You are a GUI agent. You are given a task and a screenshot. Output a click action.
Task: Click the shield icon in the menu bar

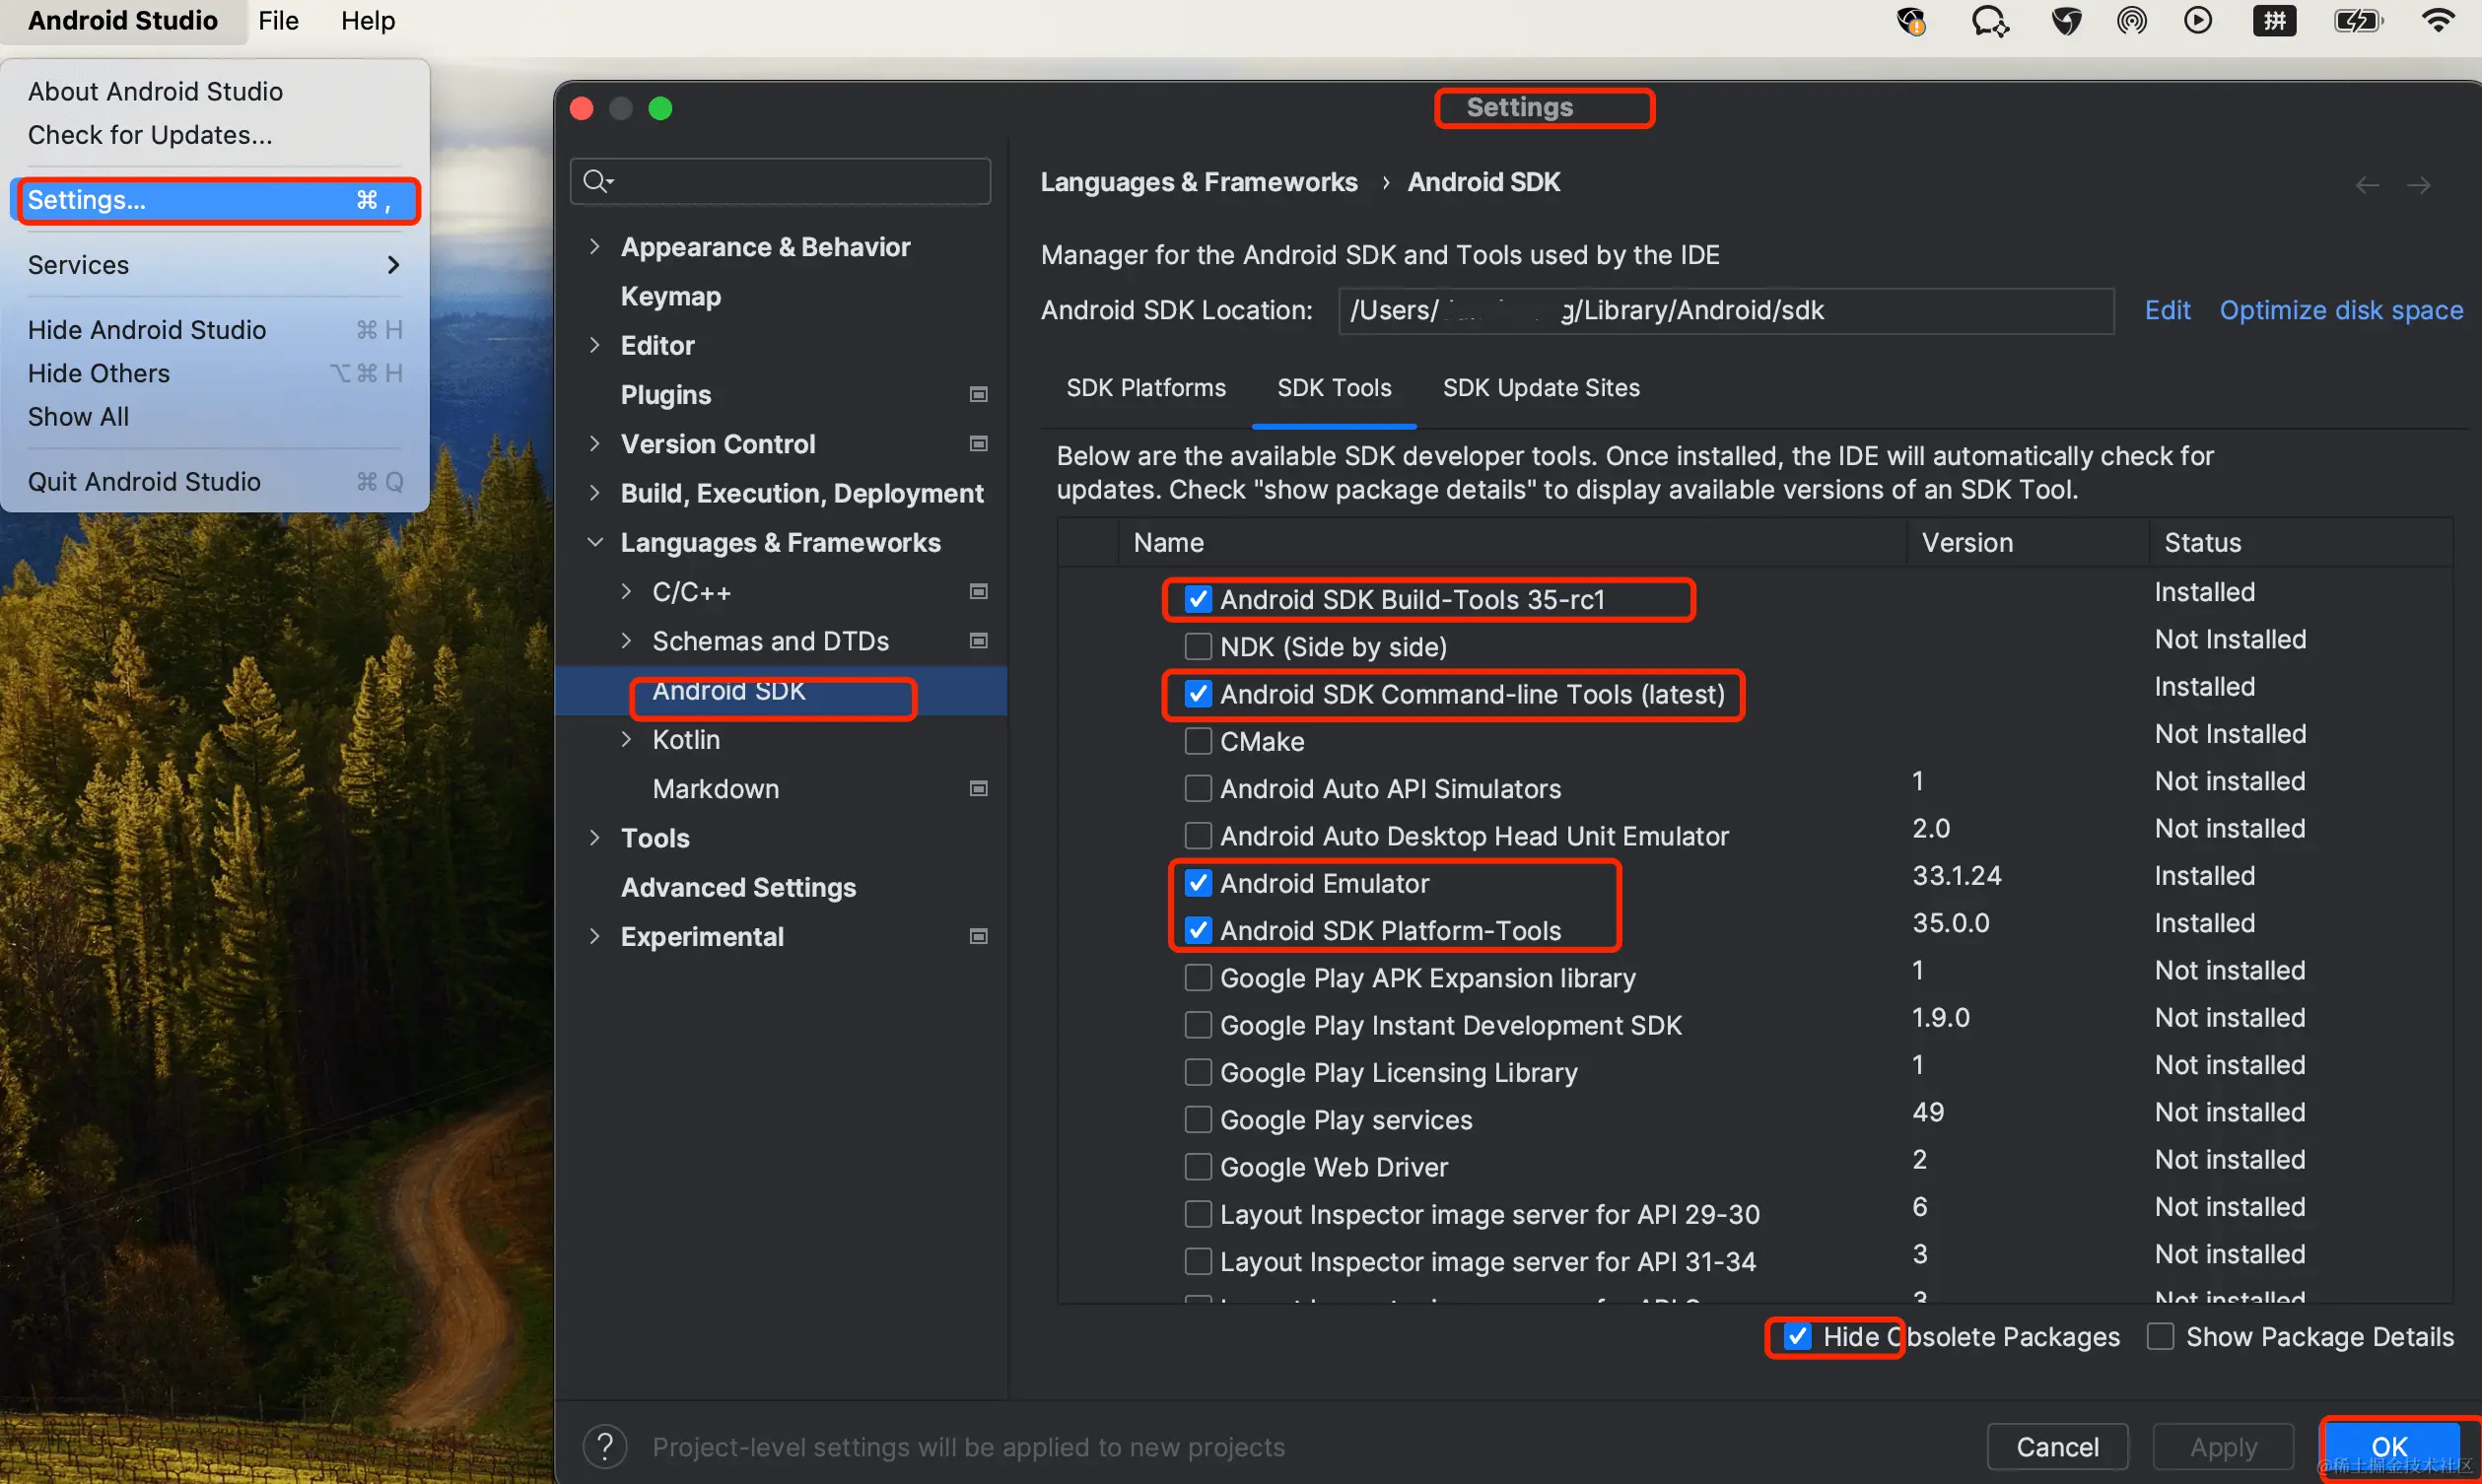click(x=2066, y=20)
